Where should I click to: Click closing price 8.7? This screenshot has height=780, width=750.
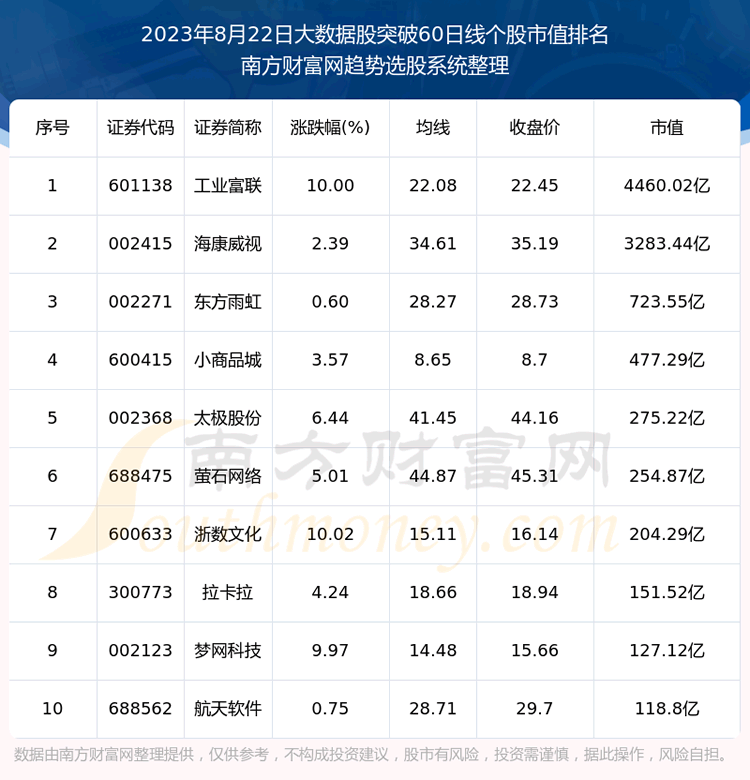tap(535, 360)
